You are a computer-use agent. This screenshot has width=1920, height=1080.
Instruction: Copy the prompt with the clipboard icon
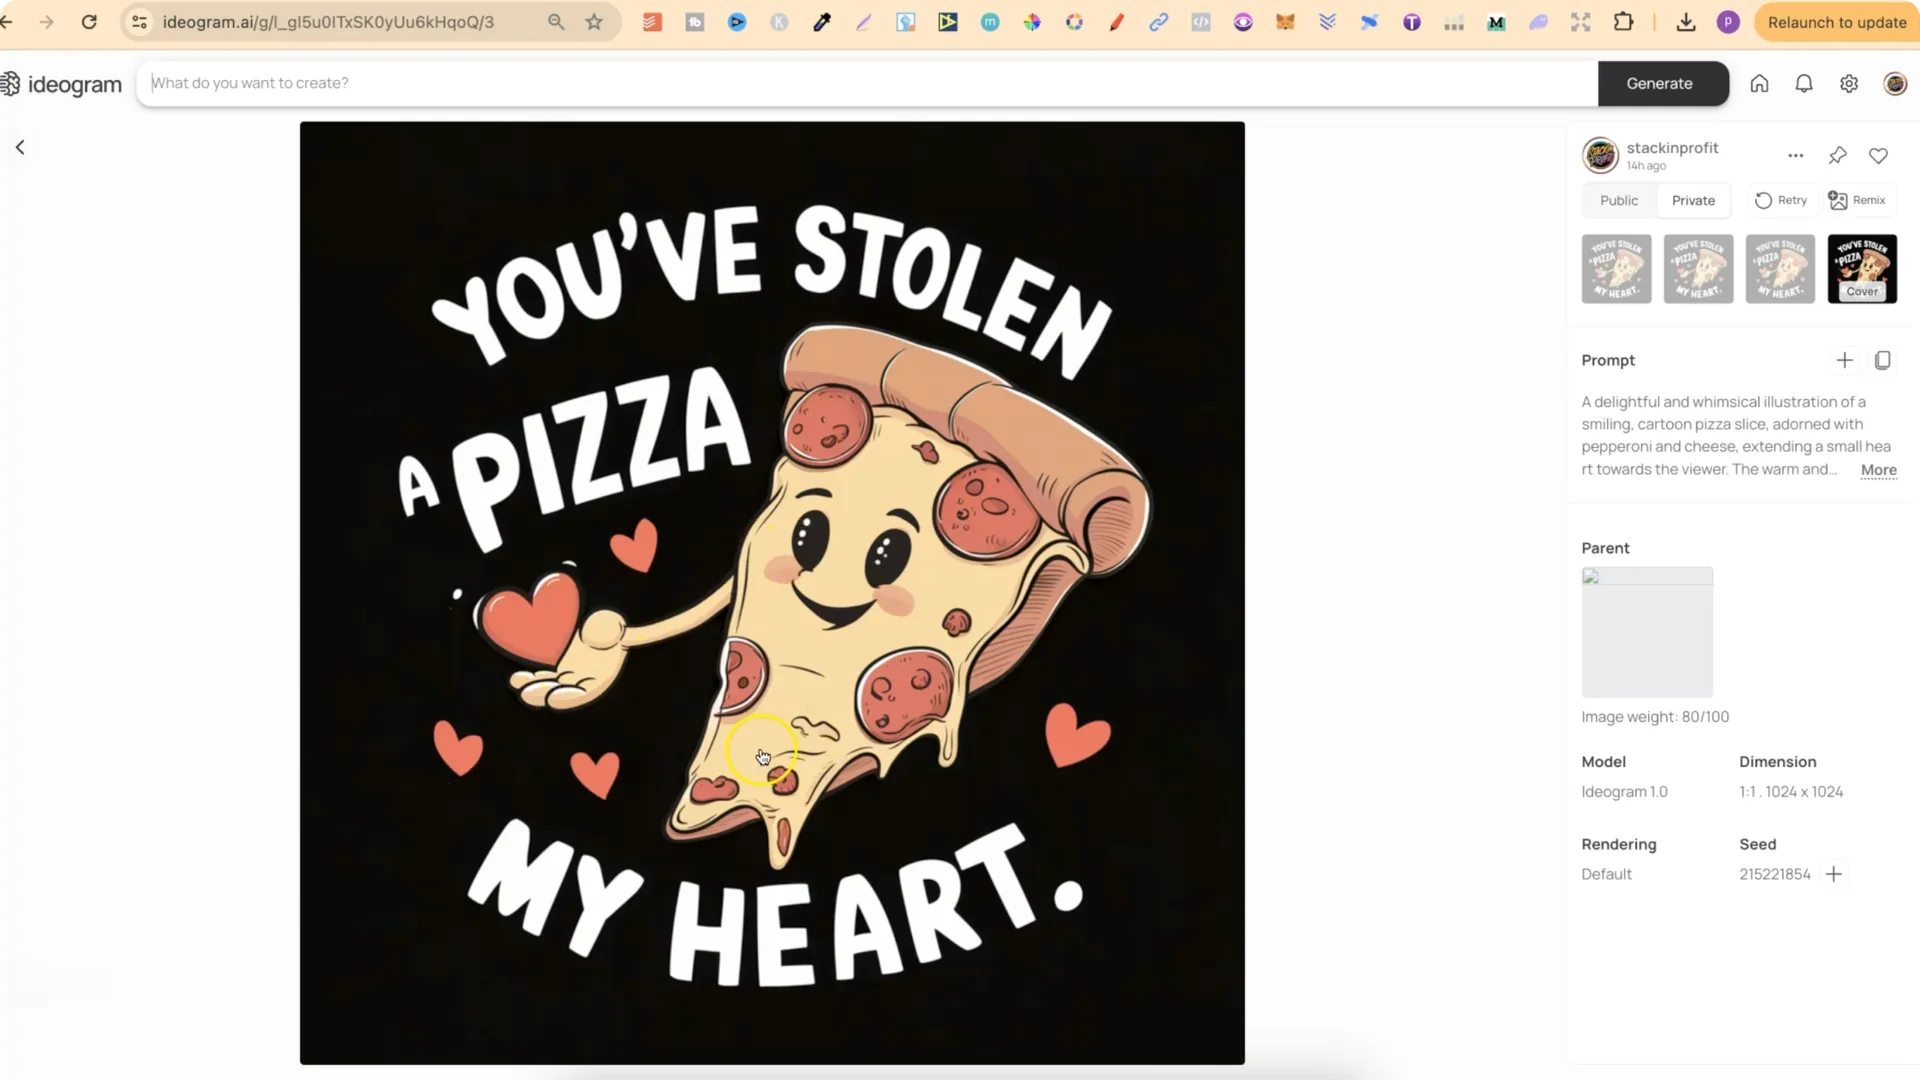click(1882, 360)
